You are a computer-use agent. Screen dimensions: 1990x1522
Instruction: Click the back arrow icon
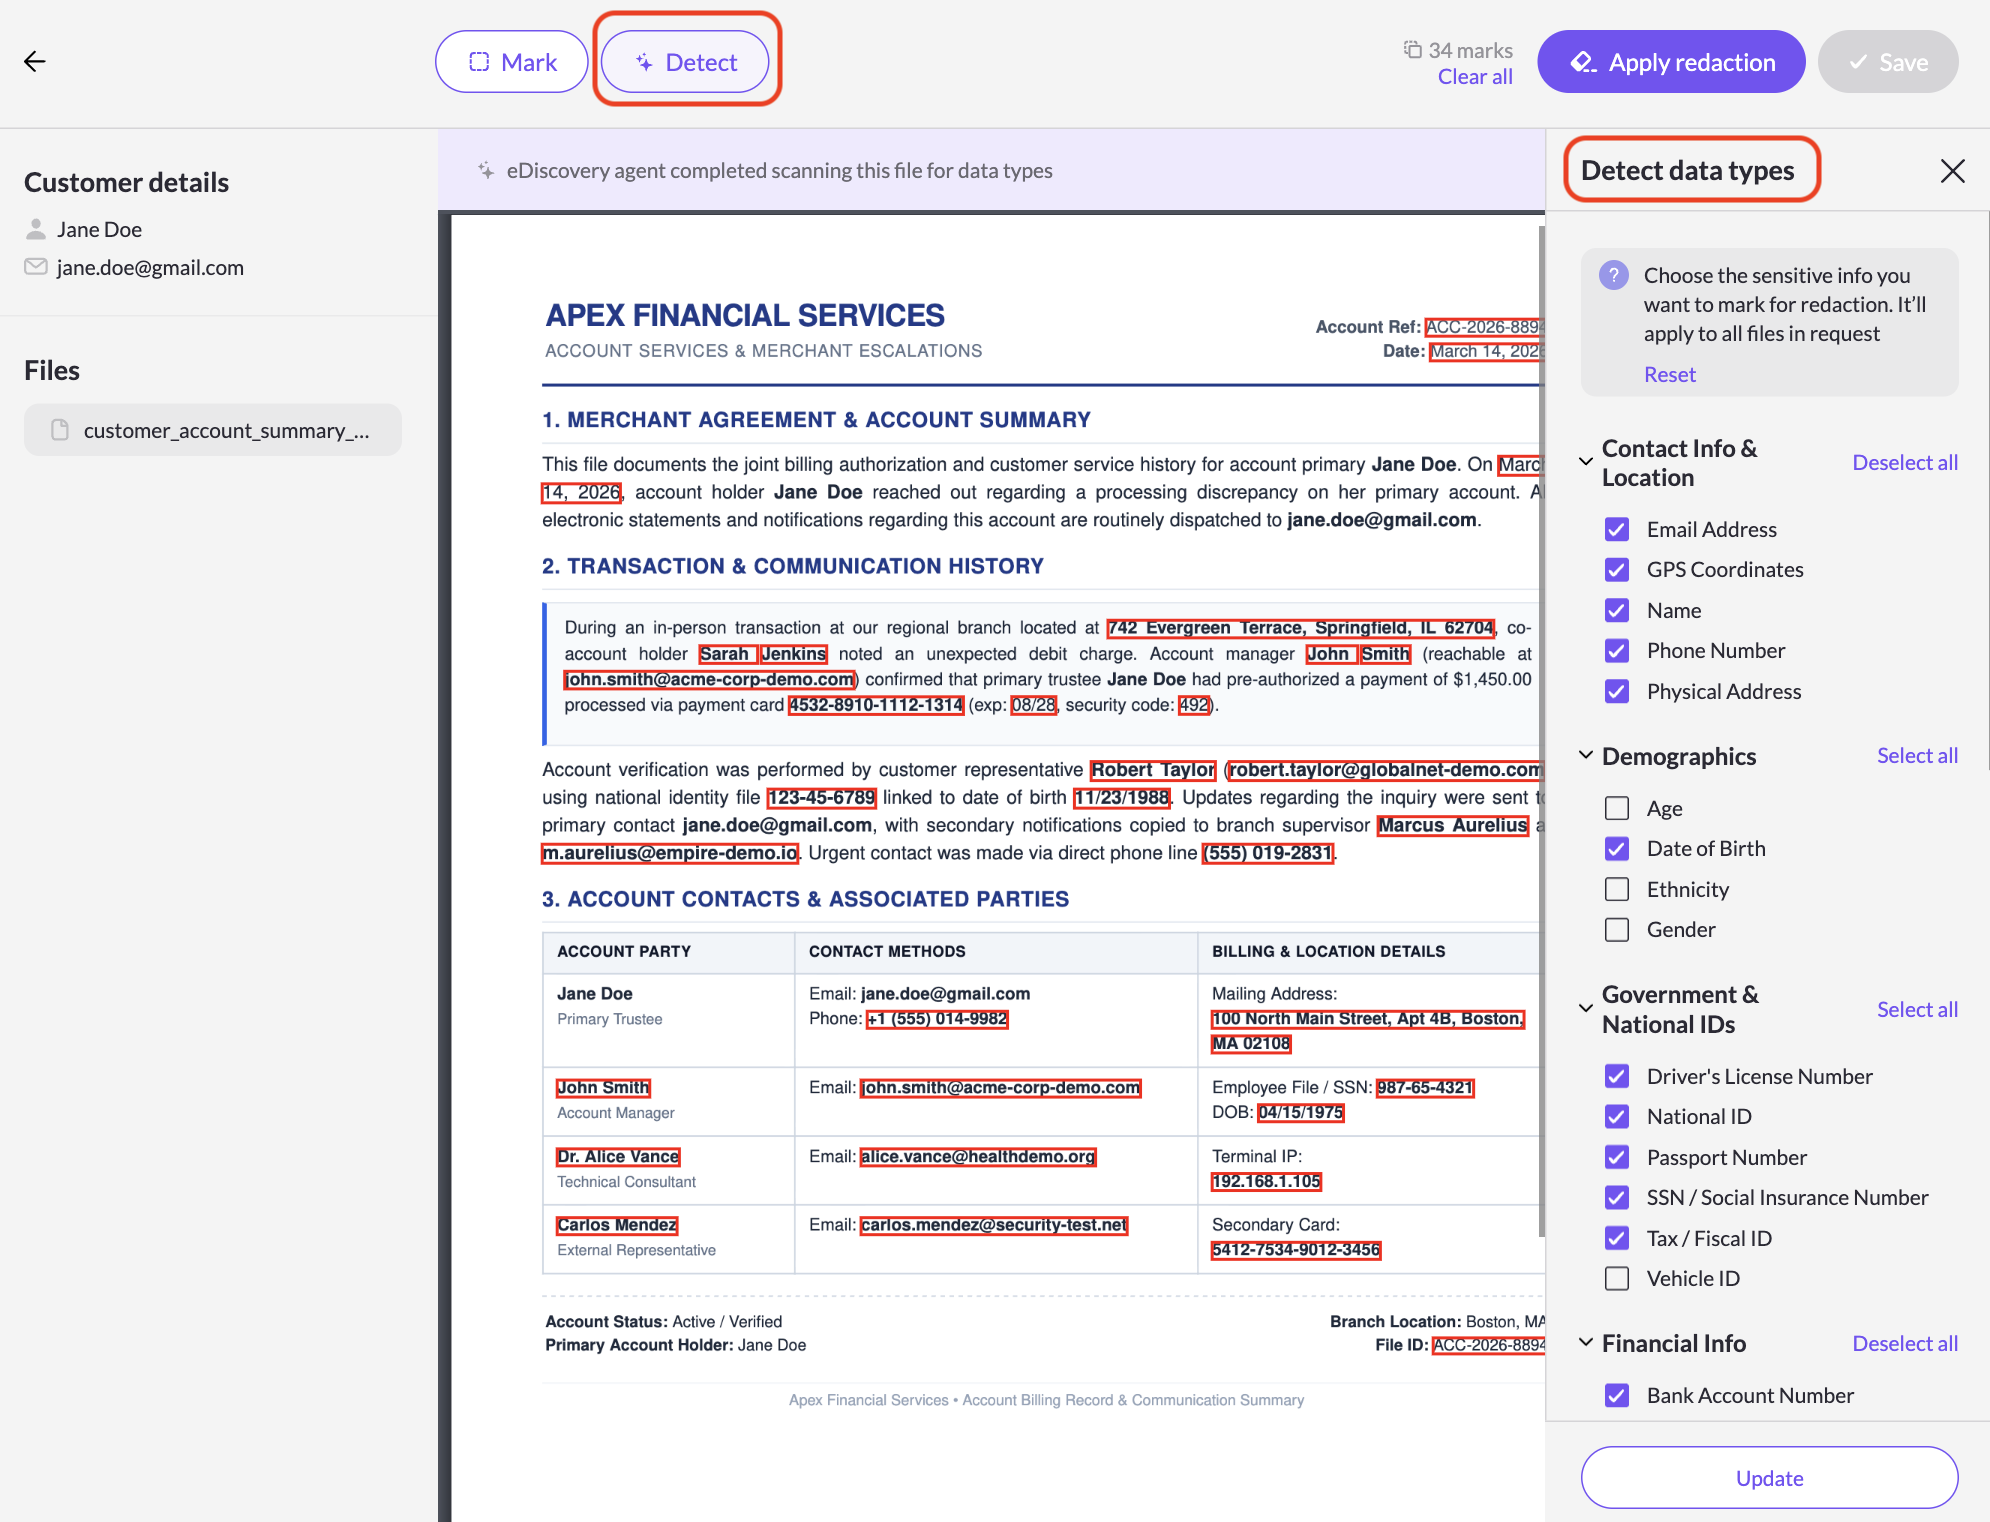35,62
